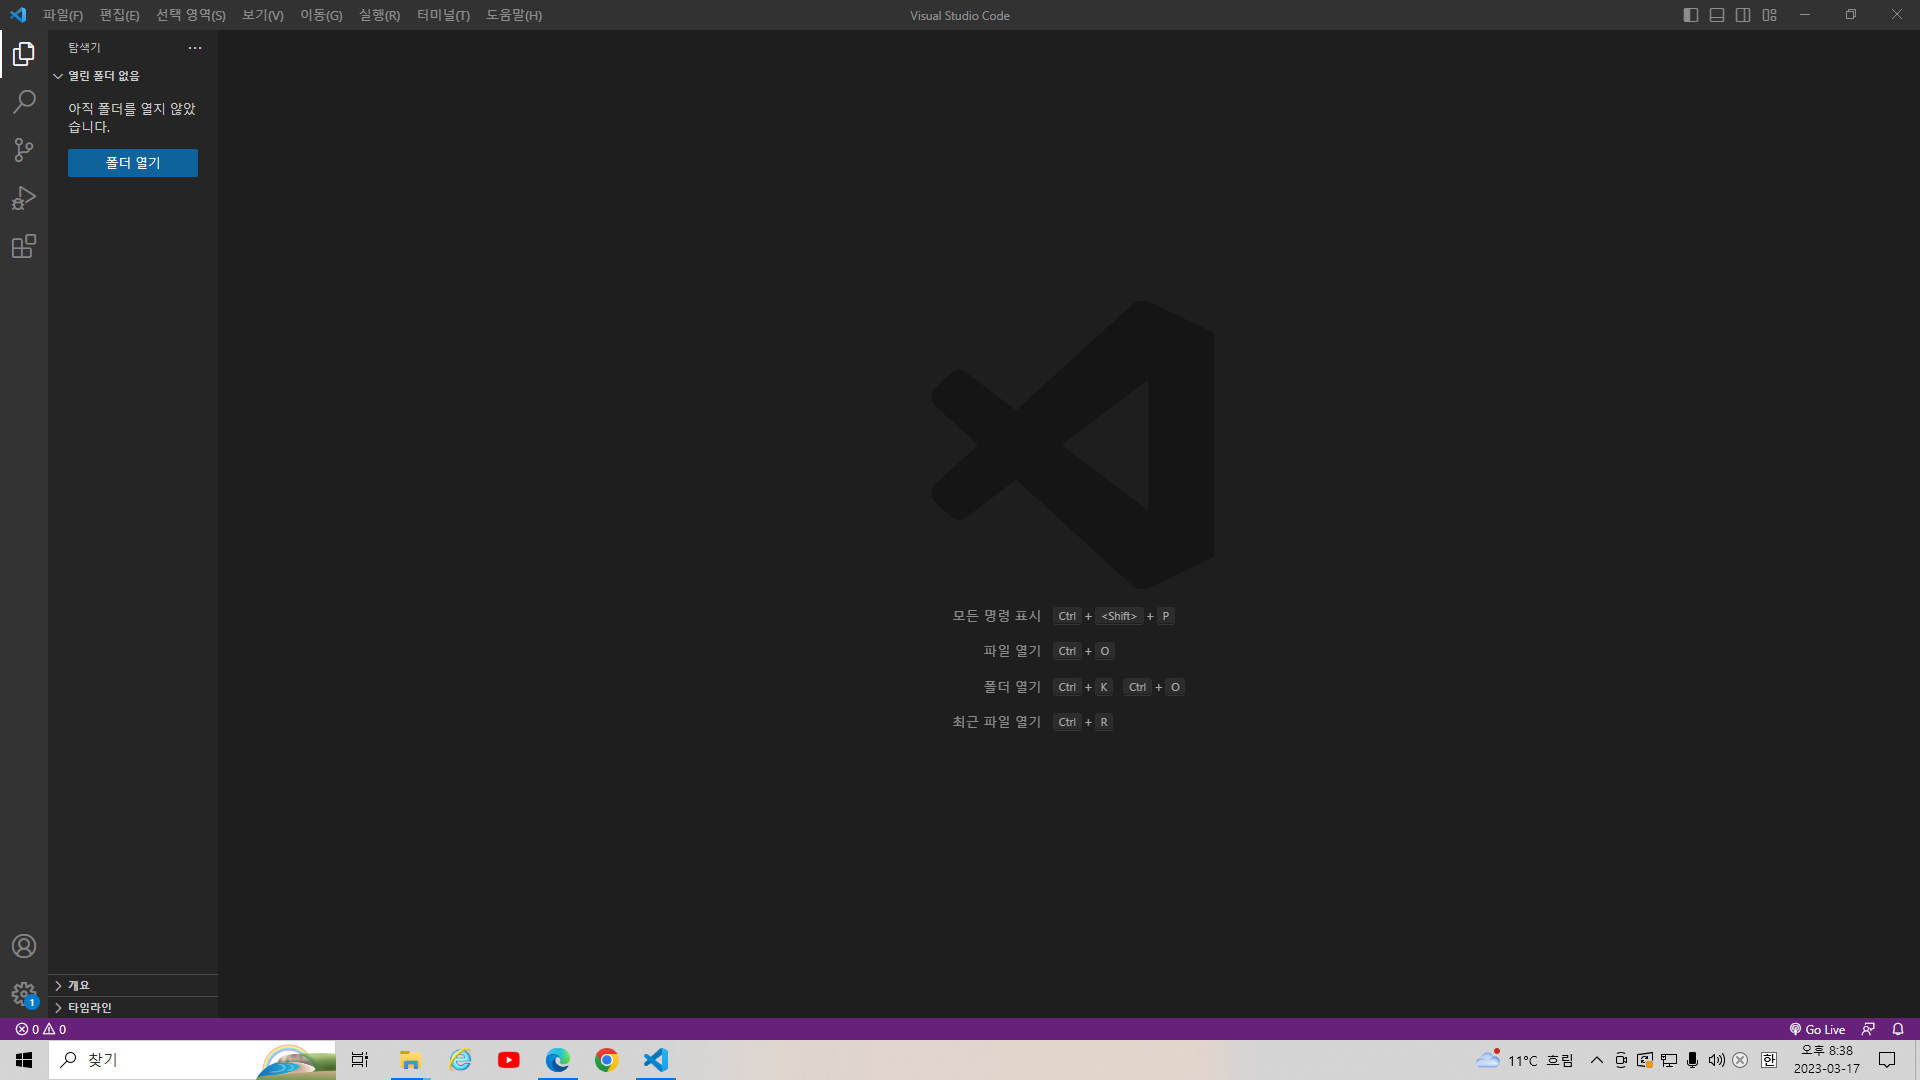1920x1080 pixels.
Task: Open the Manage gear icon
Action: (24, 994)
